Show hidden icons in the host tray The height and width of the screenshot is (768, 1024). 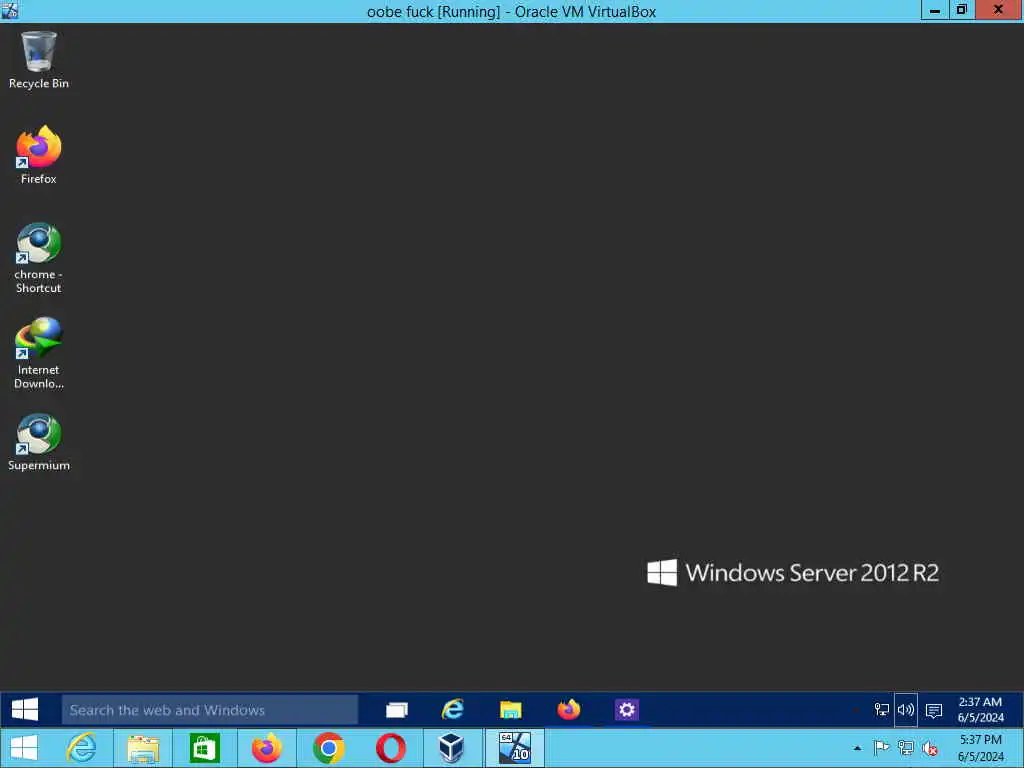pos(857,748)
